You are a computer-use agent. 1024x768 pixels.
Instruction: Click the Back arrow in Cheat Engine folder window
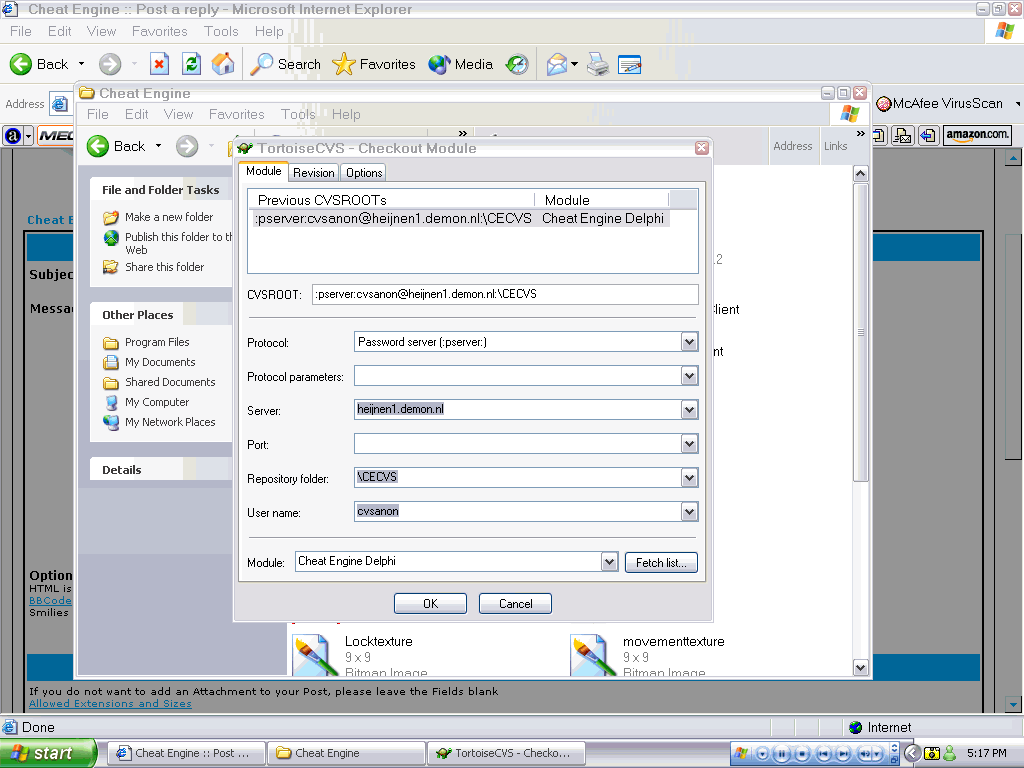98,146
